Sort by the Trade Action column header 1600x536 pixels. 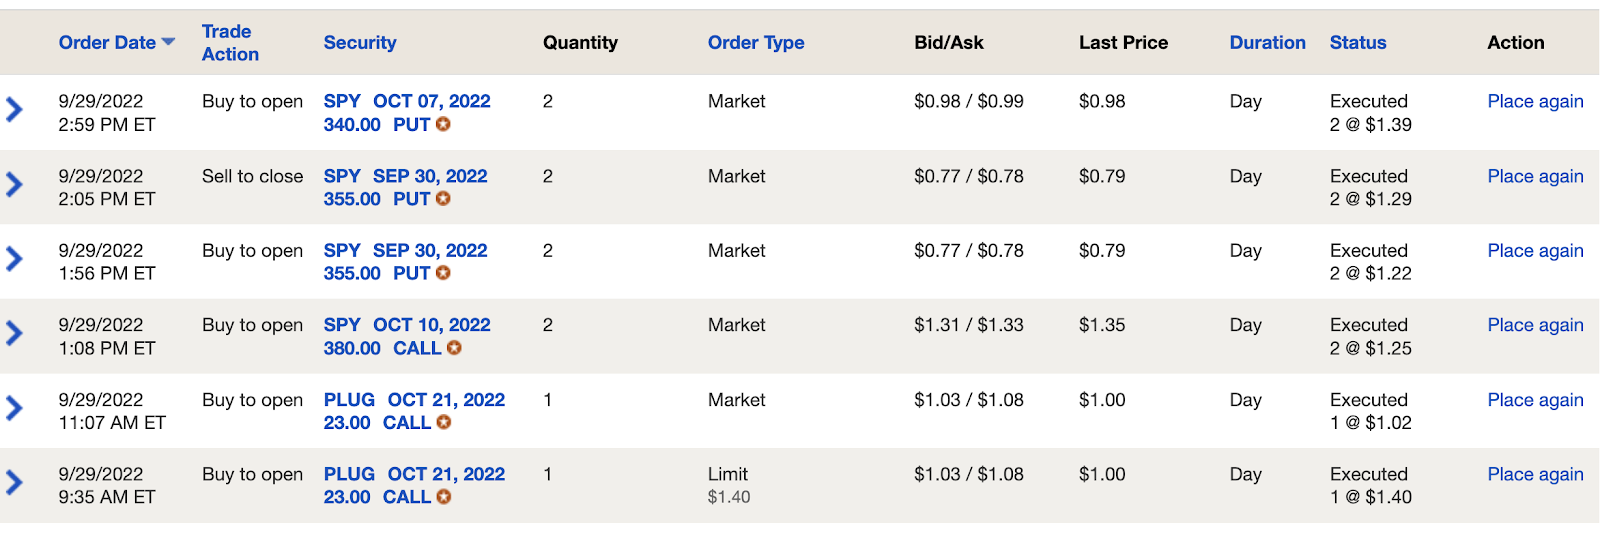coord(230,43)
